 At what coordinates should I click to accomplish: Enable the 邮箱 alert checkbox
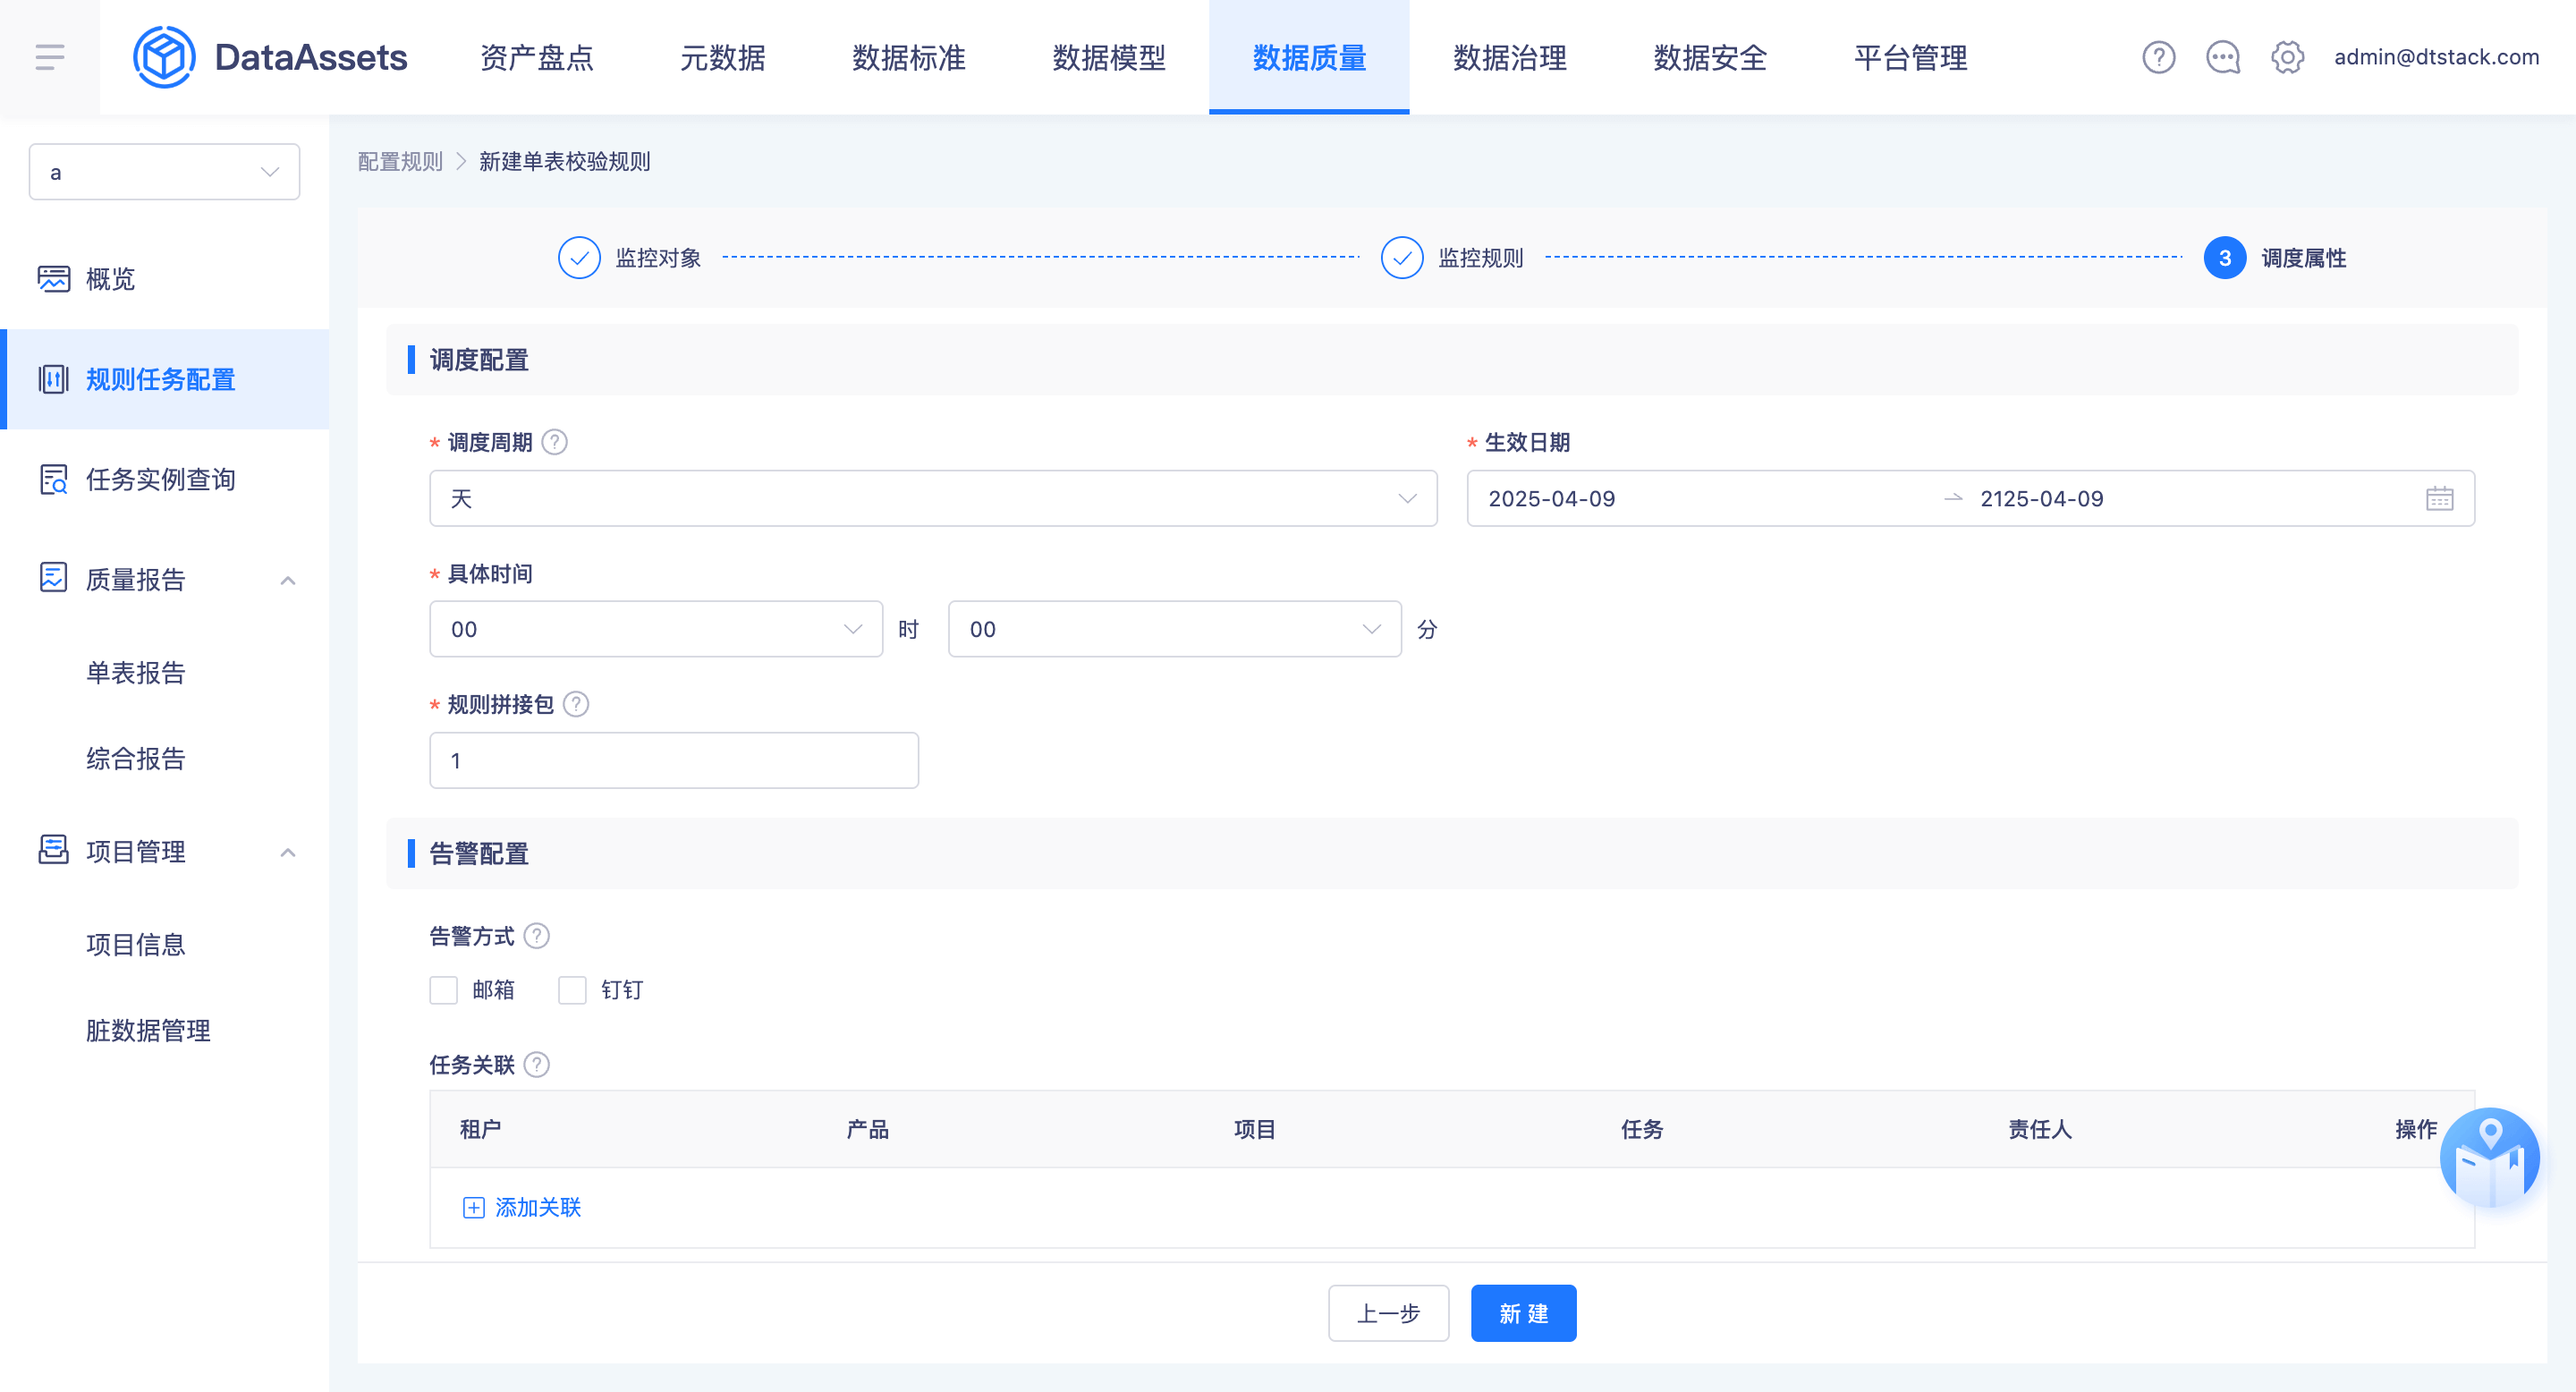443,990
